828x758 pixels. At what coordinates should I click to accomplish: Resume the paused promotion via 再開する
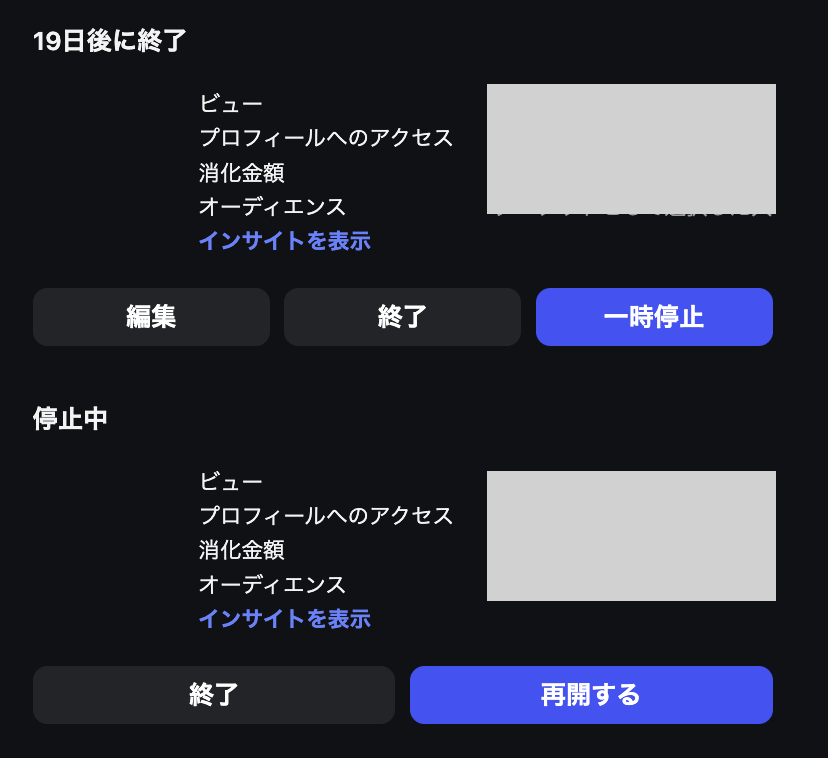590,695
